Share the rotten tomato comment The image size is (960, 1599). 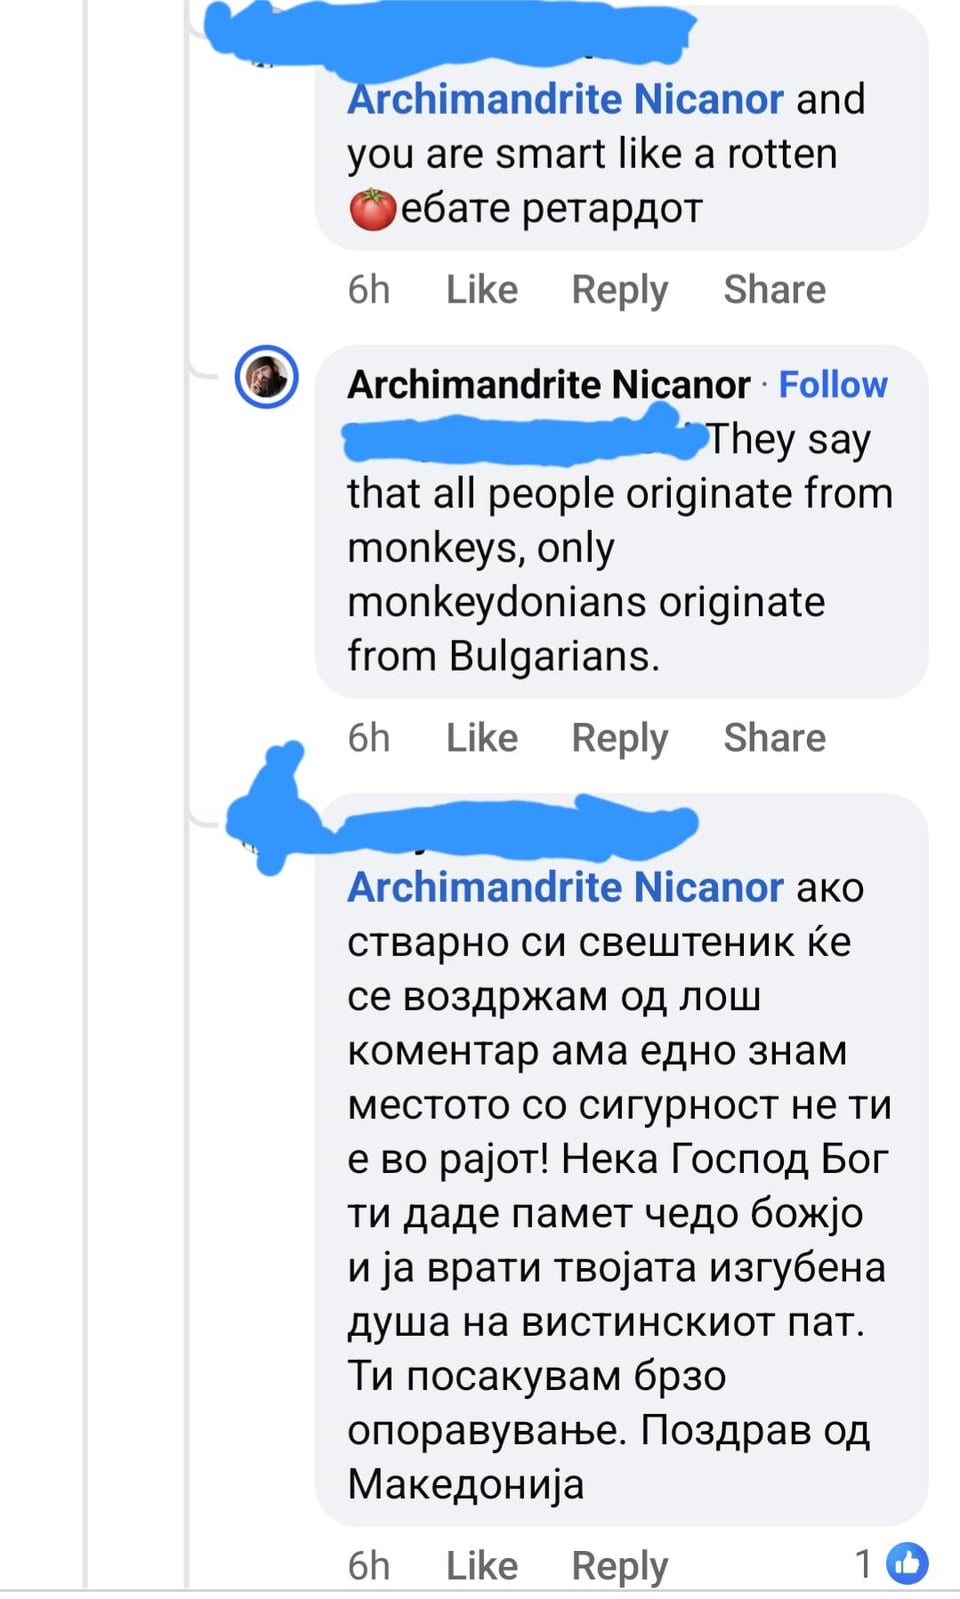[x=775, y=289]
